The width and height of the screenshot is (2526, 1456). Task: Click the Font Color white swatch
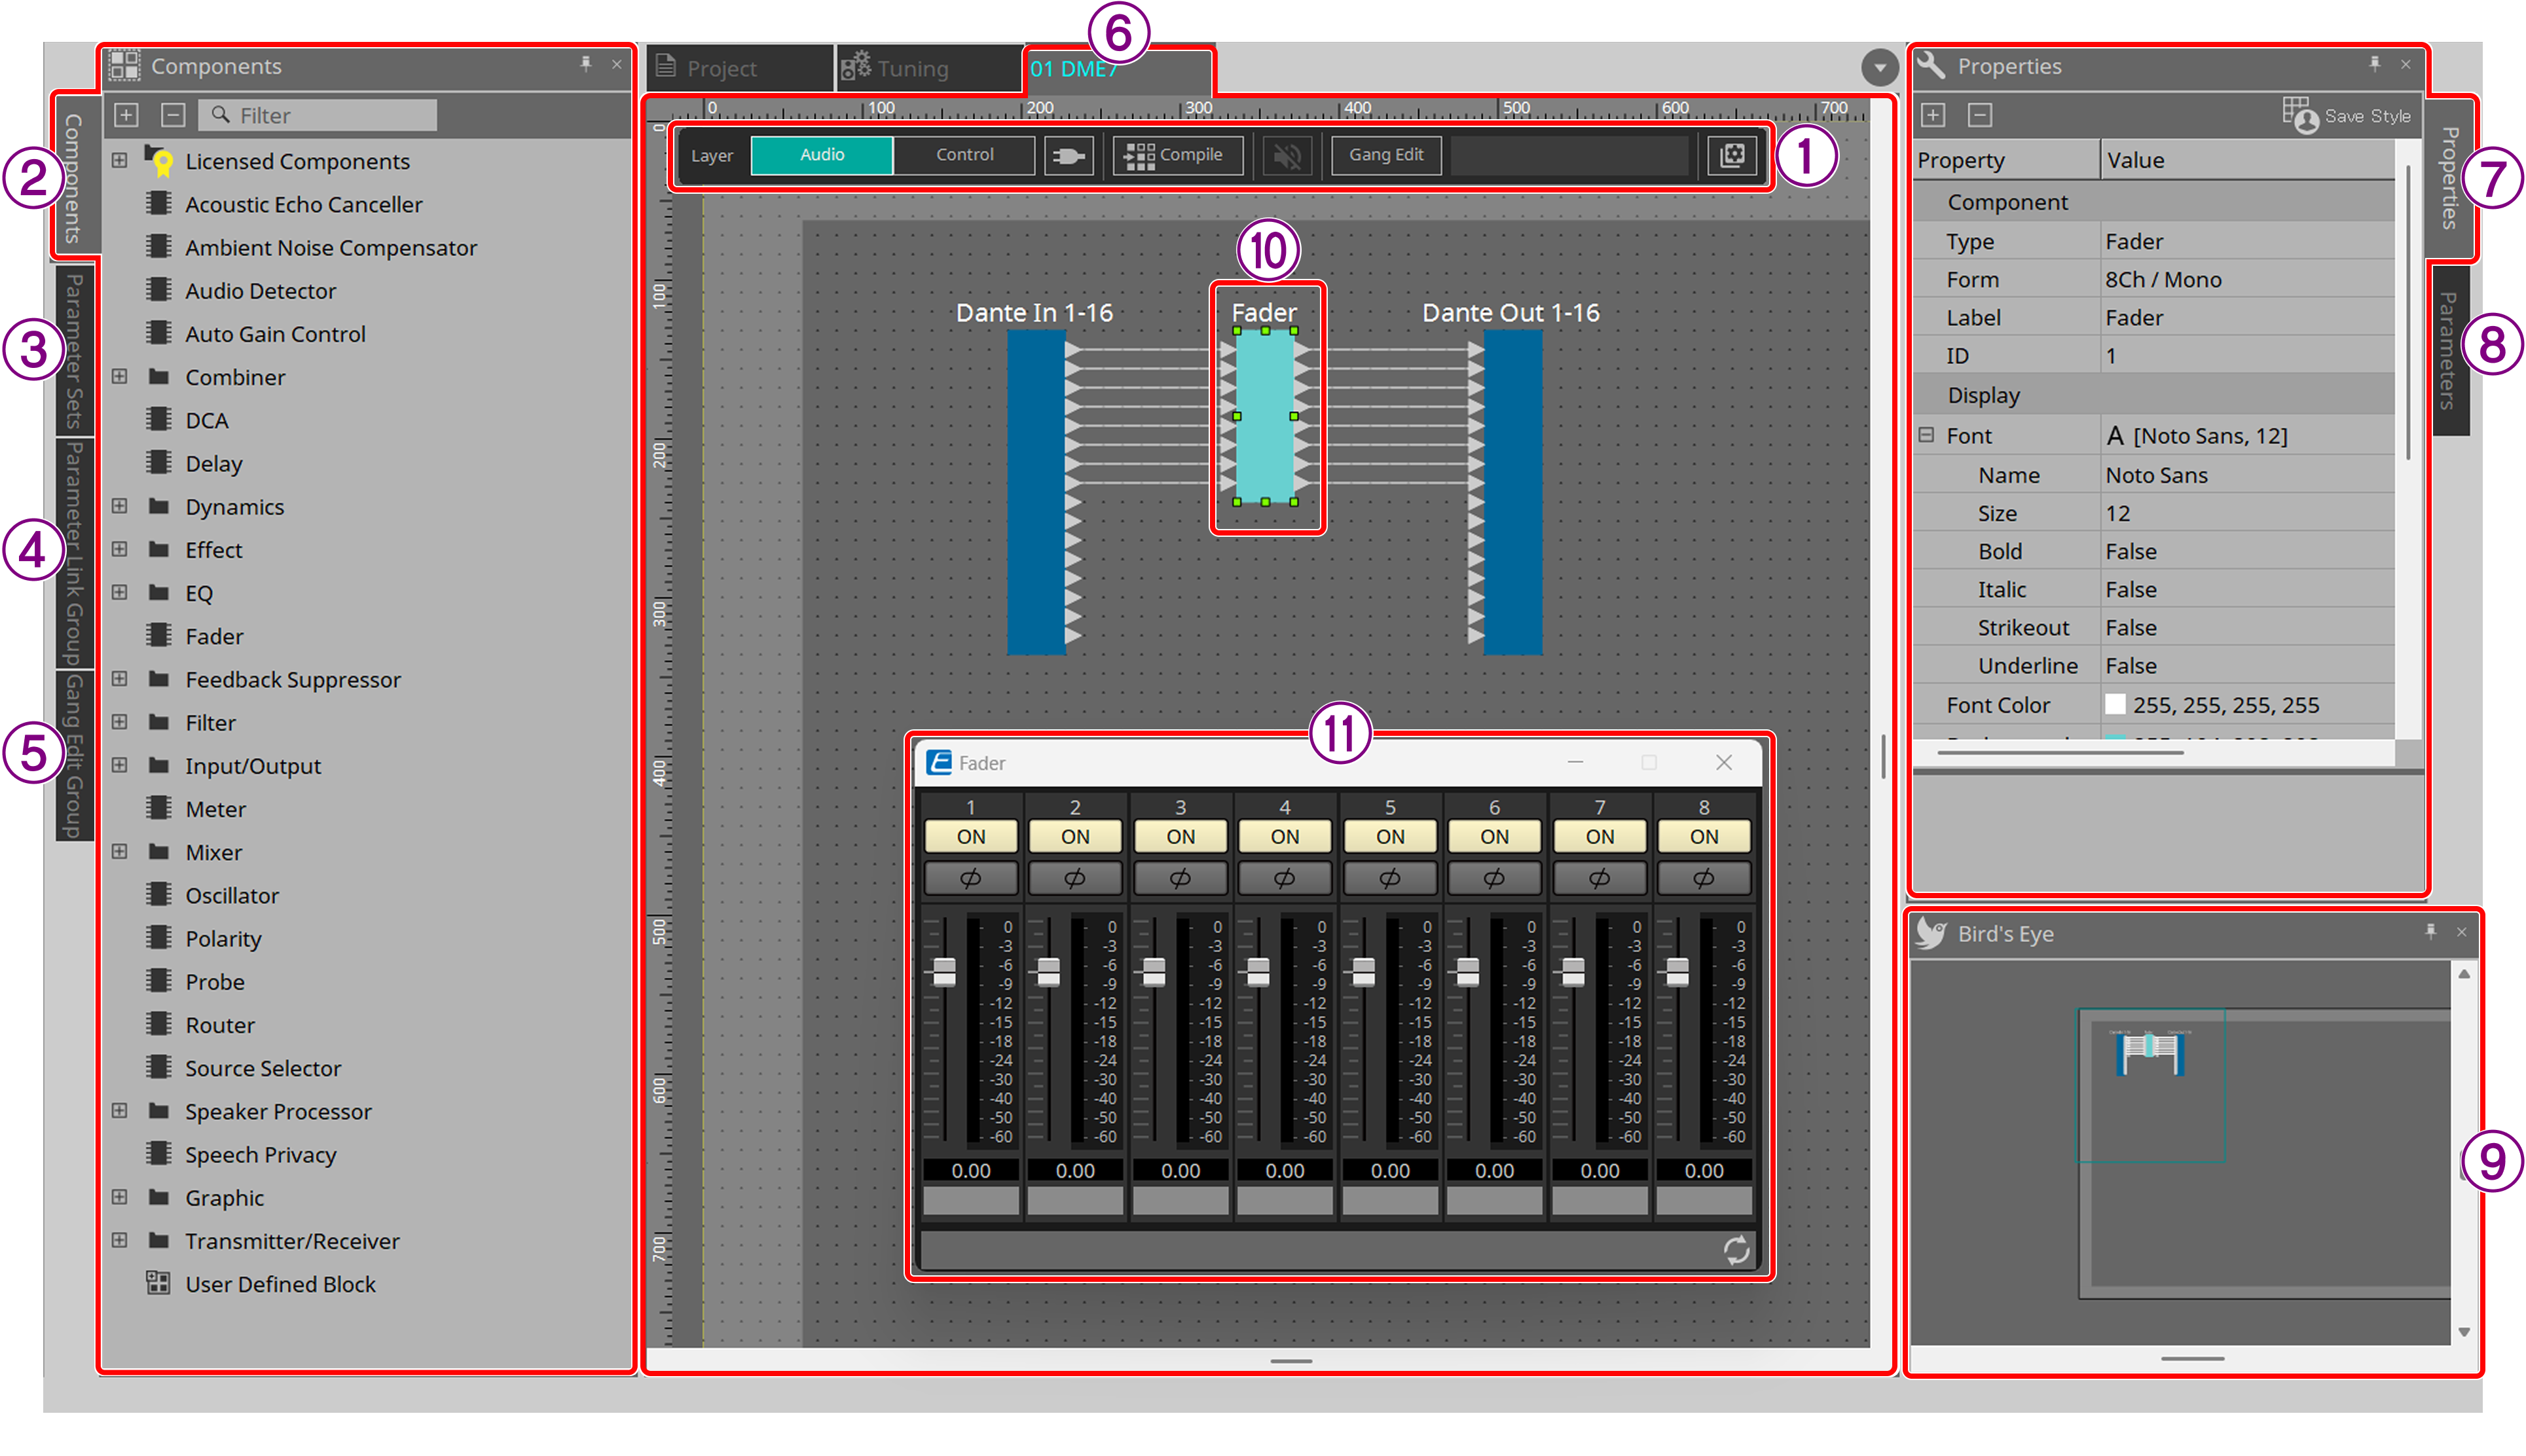coord(2115,704)
